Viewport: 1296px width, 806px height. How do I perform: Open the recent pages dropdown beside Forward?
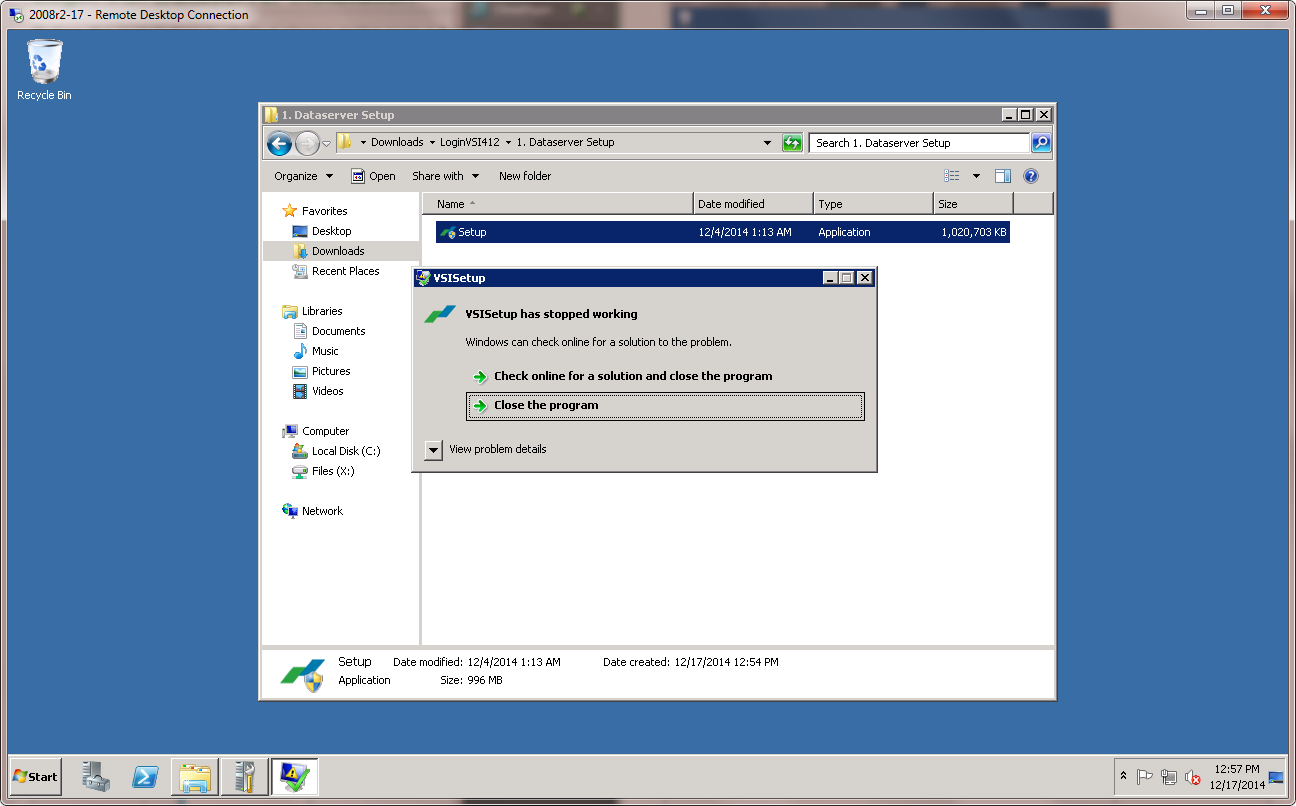coord(326,143)
